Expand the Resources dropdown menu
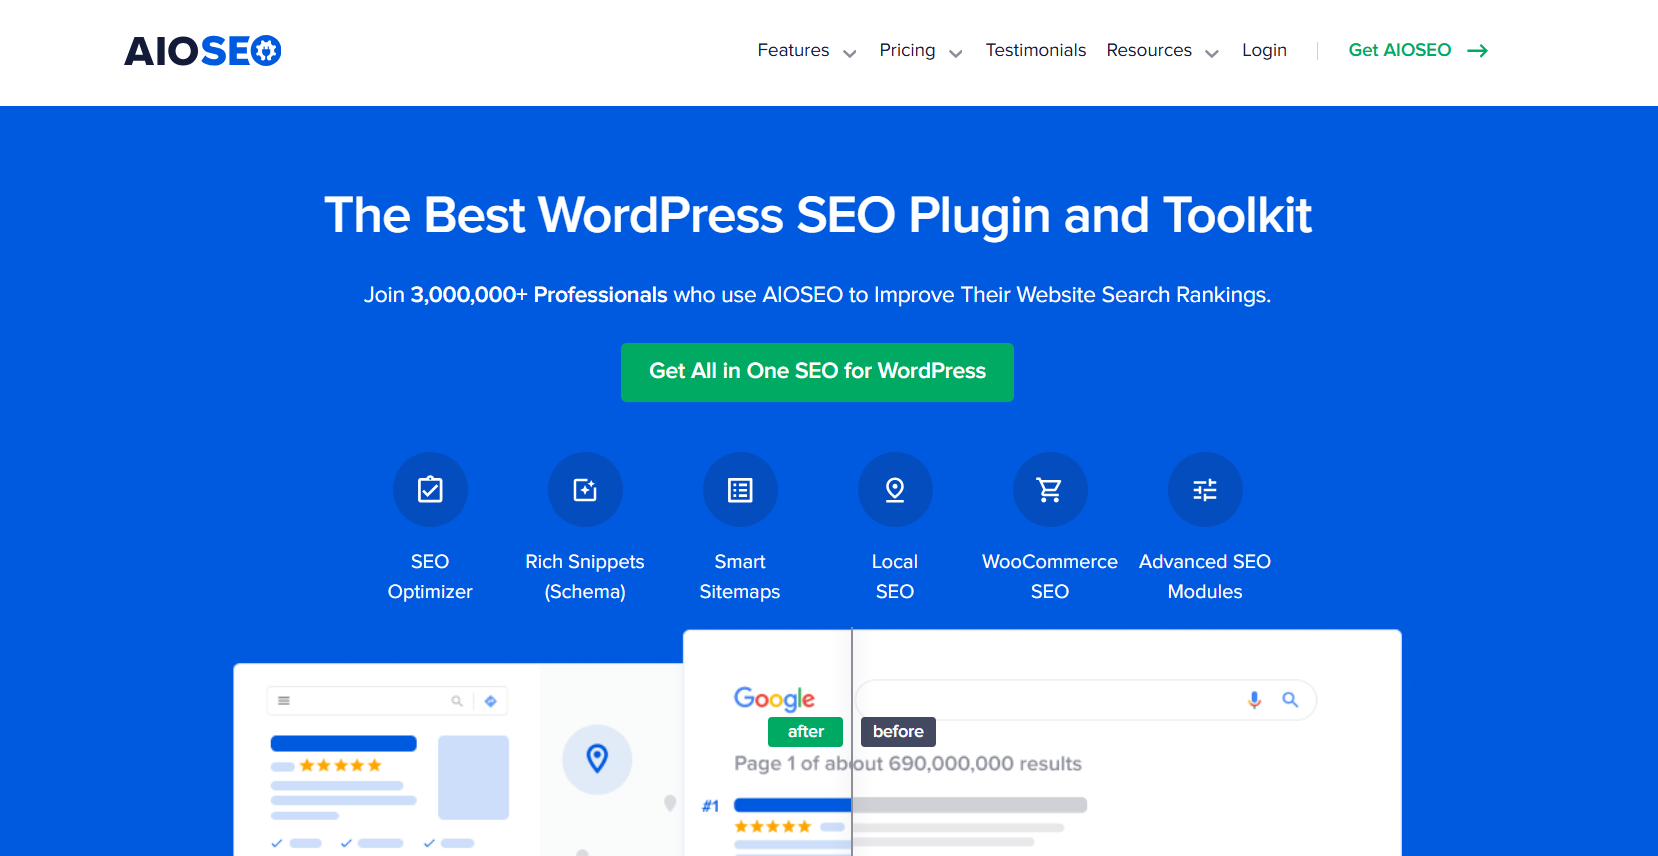The height and width of the screenshot is (856, 1658). pos(1162,51)
